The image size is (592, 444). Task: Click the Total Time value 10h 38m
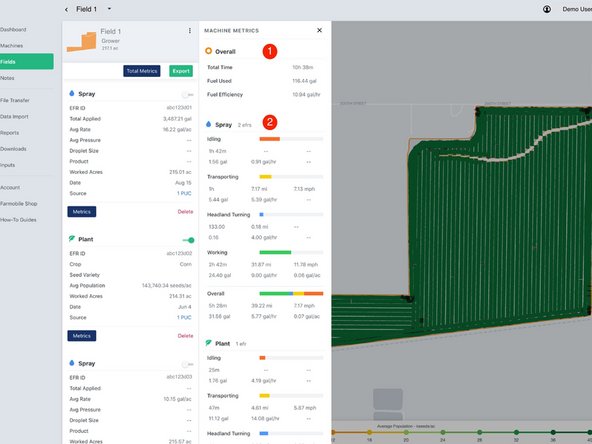(303, 67)
